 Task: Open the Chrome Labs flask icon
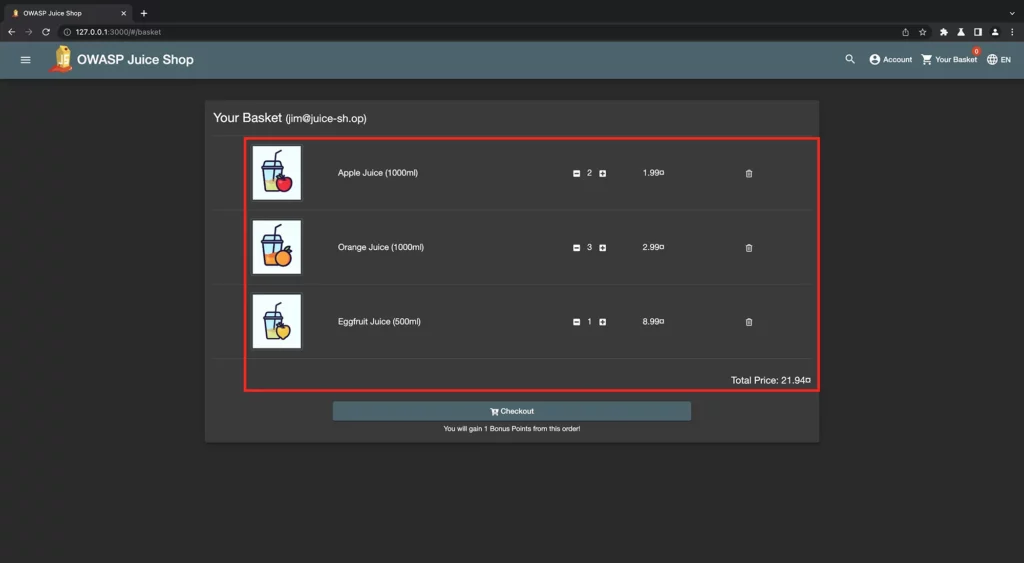(961, 32)
